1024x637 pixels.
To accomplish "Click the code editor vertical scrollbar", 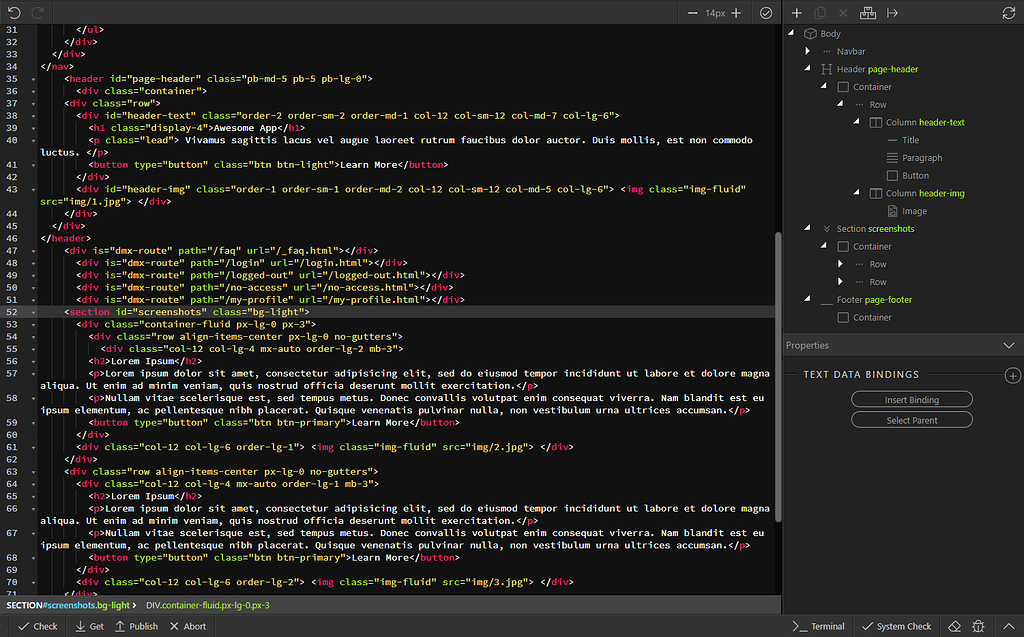I will 778,377.
